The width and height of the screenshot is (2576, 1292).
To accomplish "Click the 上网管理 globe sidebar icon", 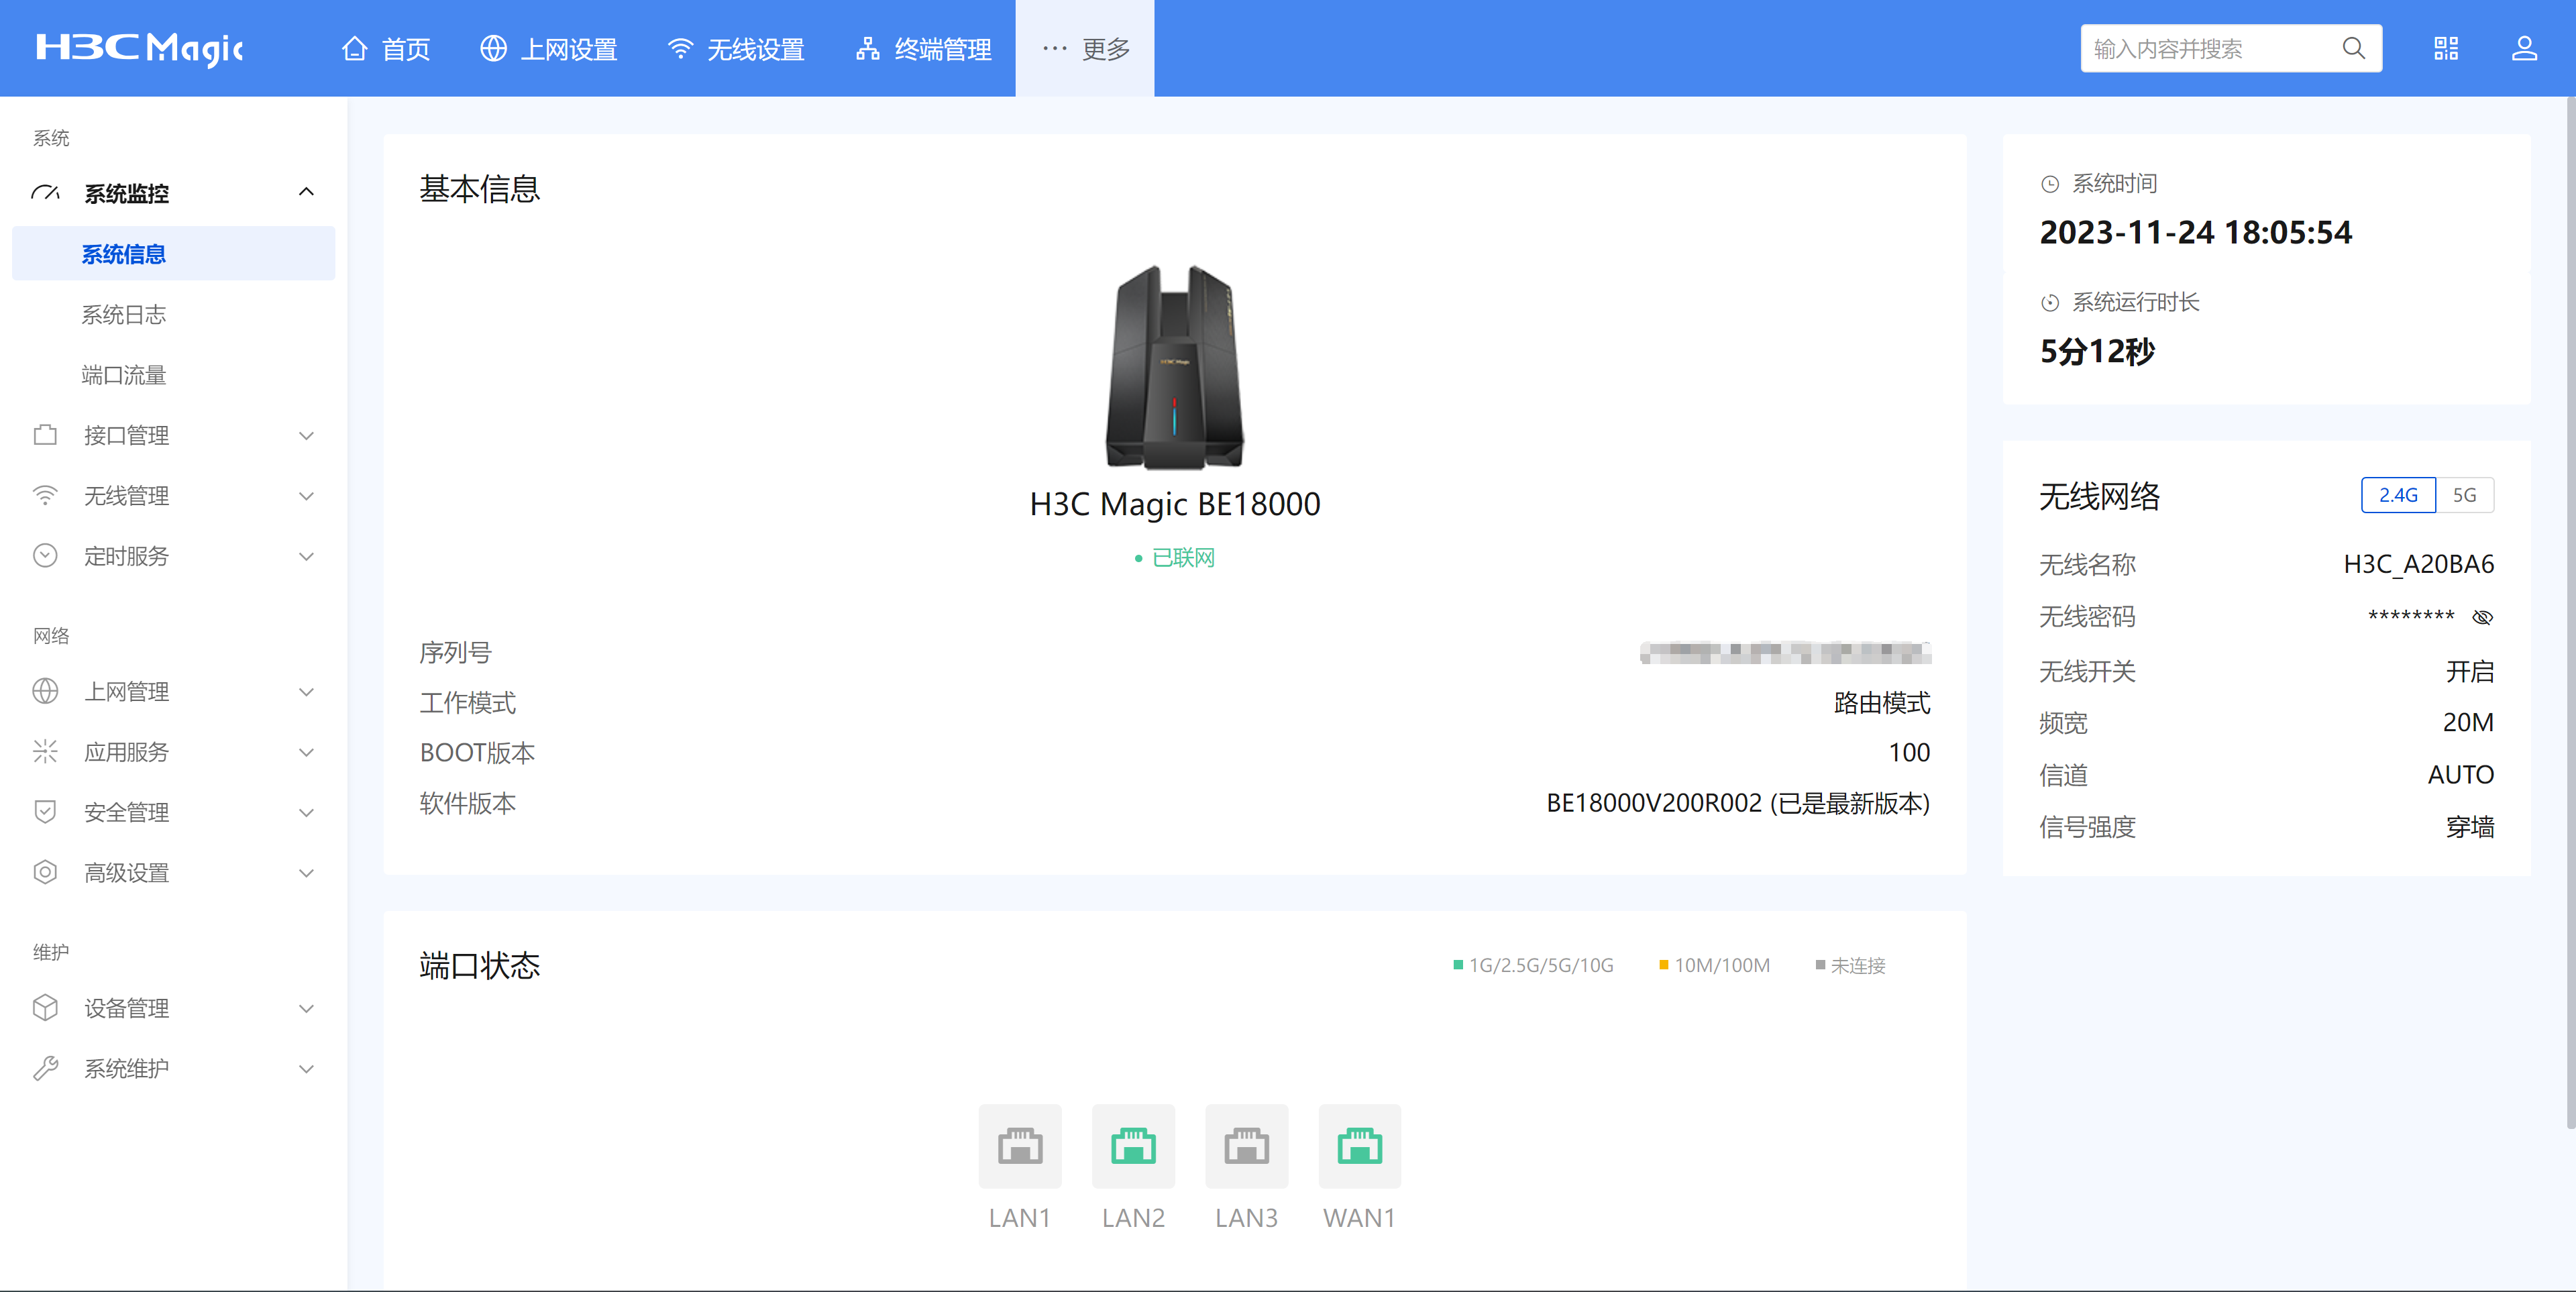I will coord(45,691).
